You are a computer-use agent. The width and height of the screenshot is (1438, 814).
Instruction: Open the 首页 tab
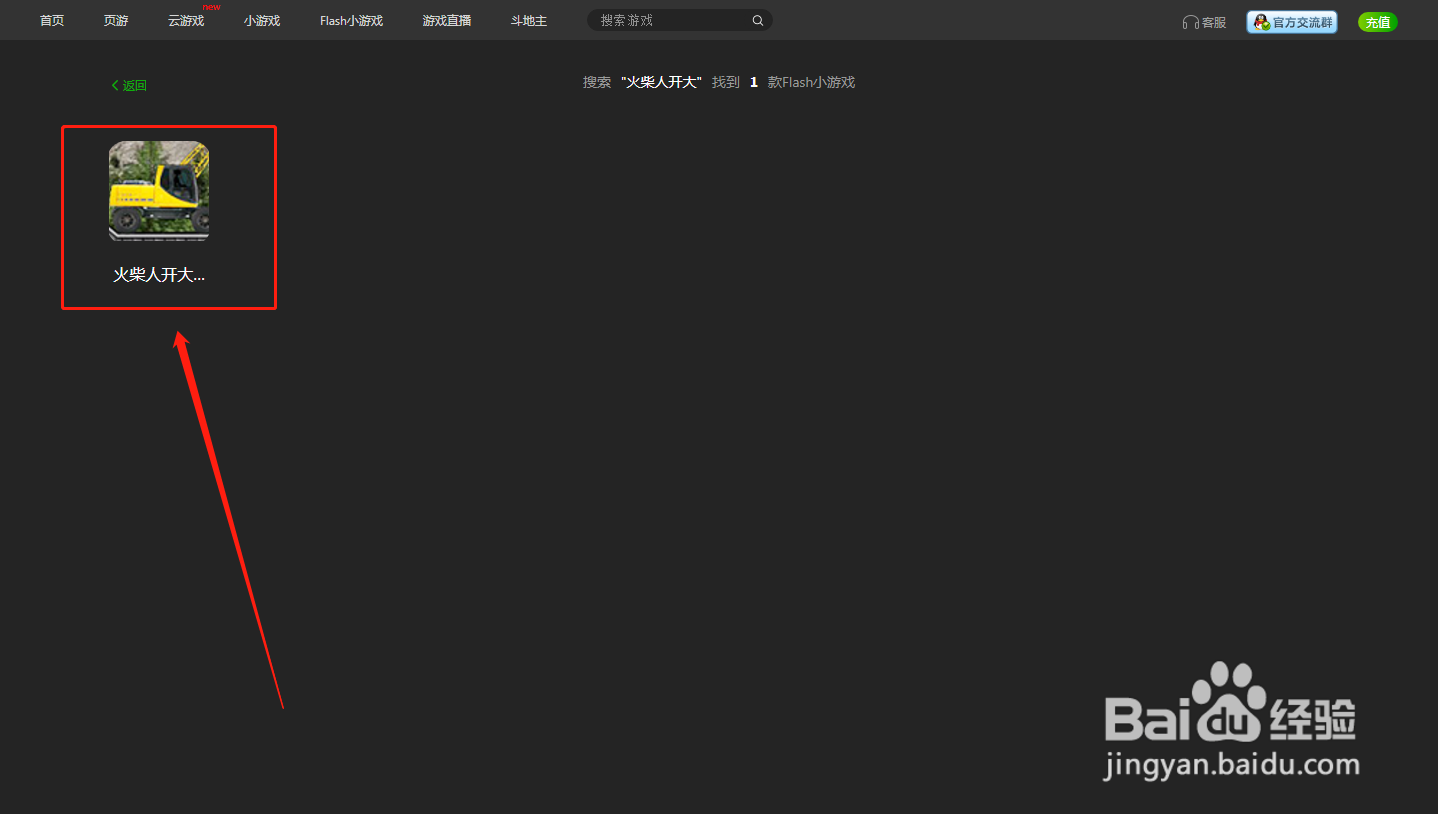(x=52, y=21)
